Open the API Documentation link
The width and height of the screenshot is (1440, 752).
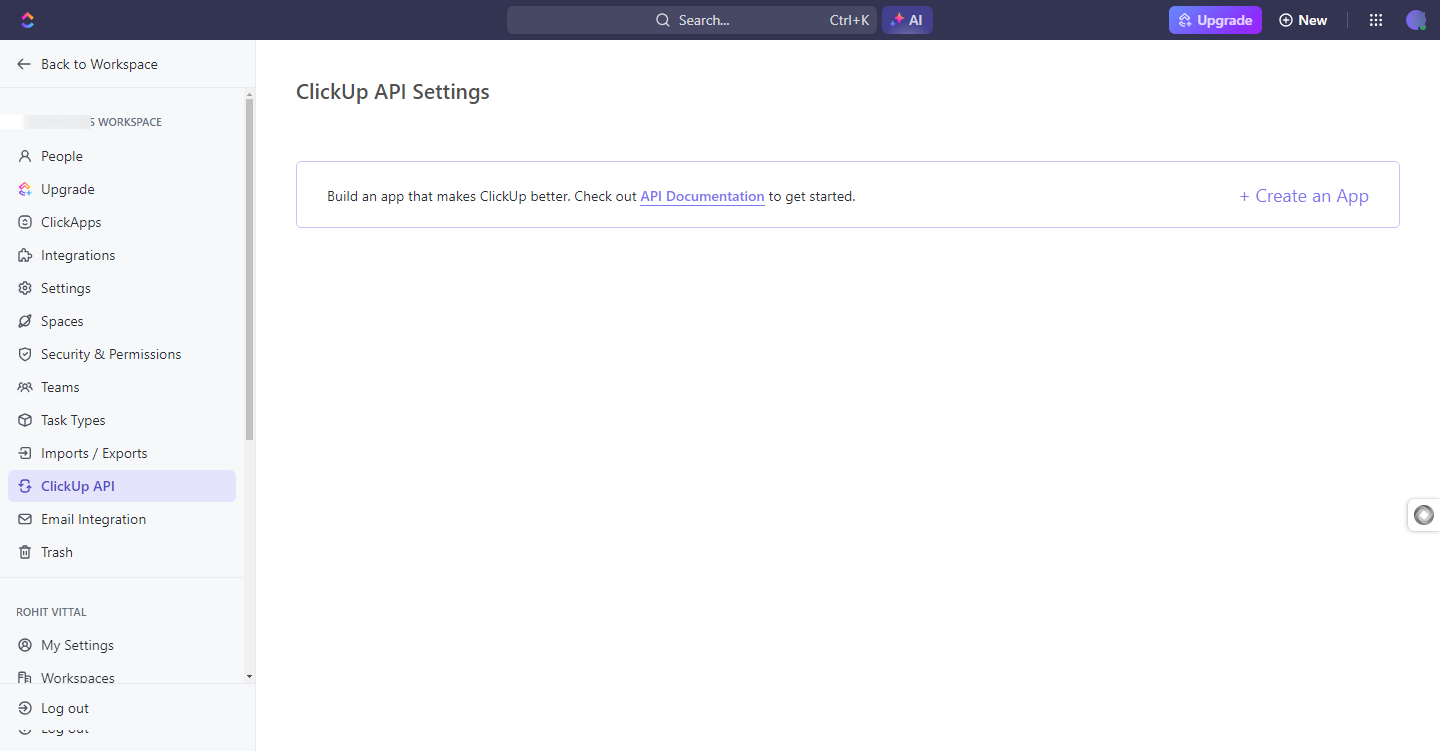[702, 197]
